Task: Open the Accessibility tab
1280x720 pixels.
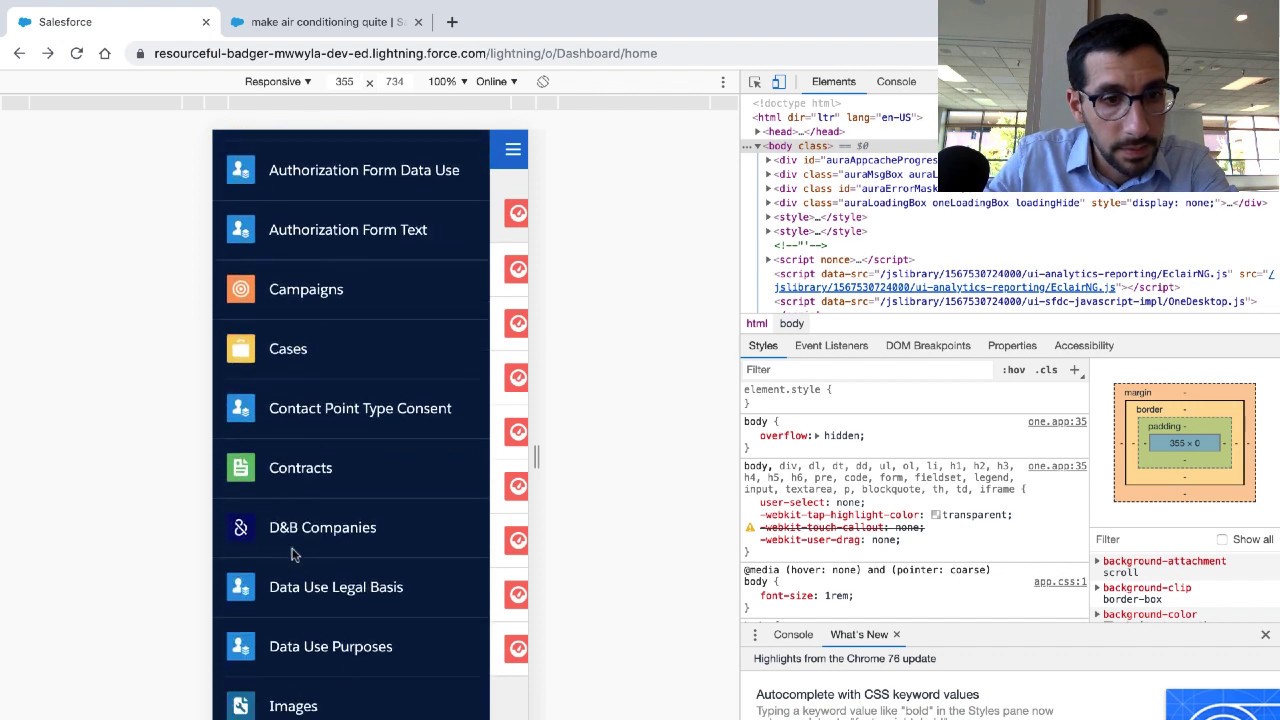Action: tap(1083, 346)
